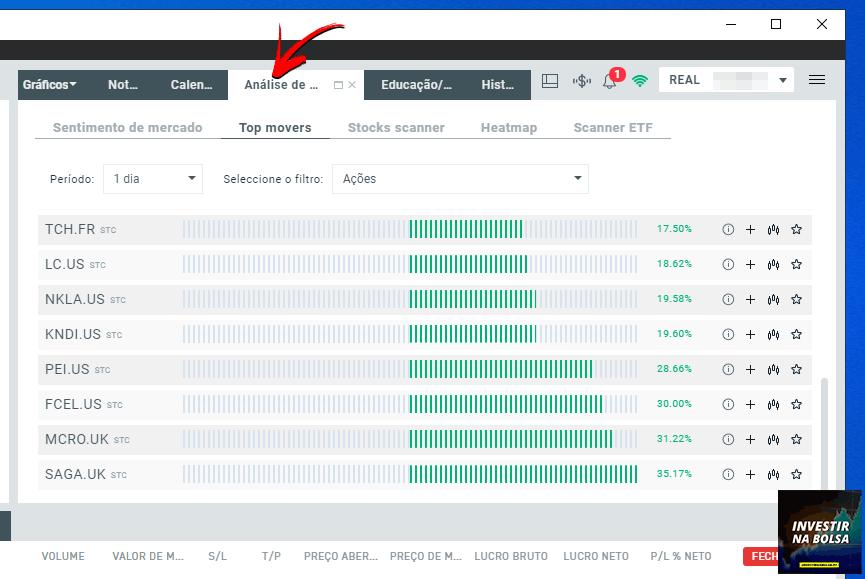Detach the Análise de tab window
Viewport: 865px width, 579px height.
click(338, 85)
